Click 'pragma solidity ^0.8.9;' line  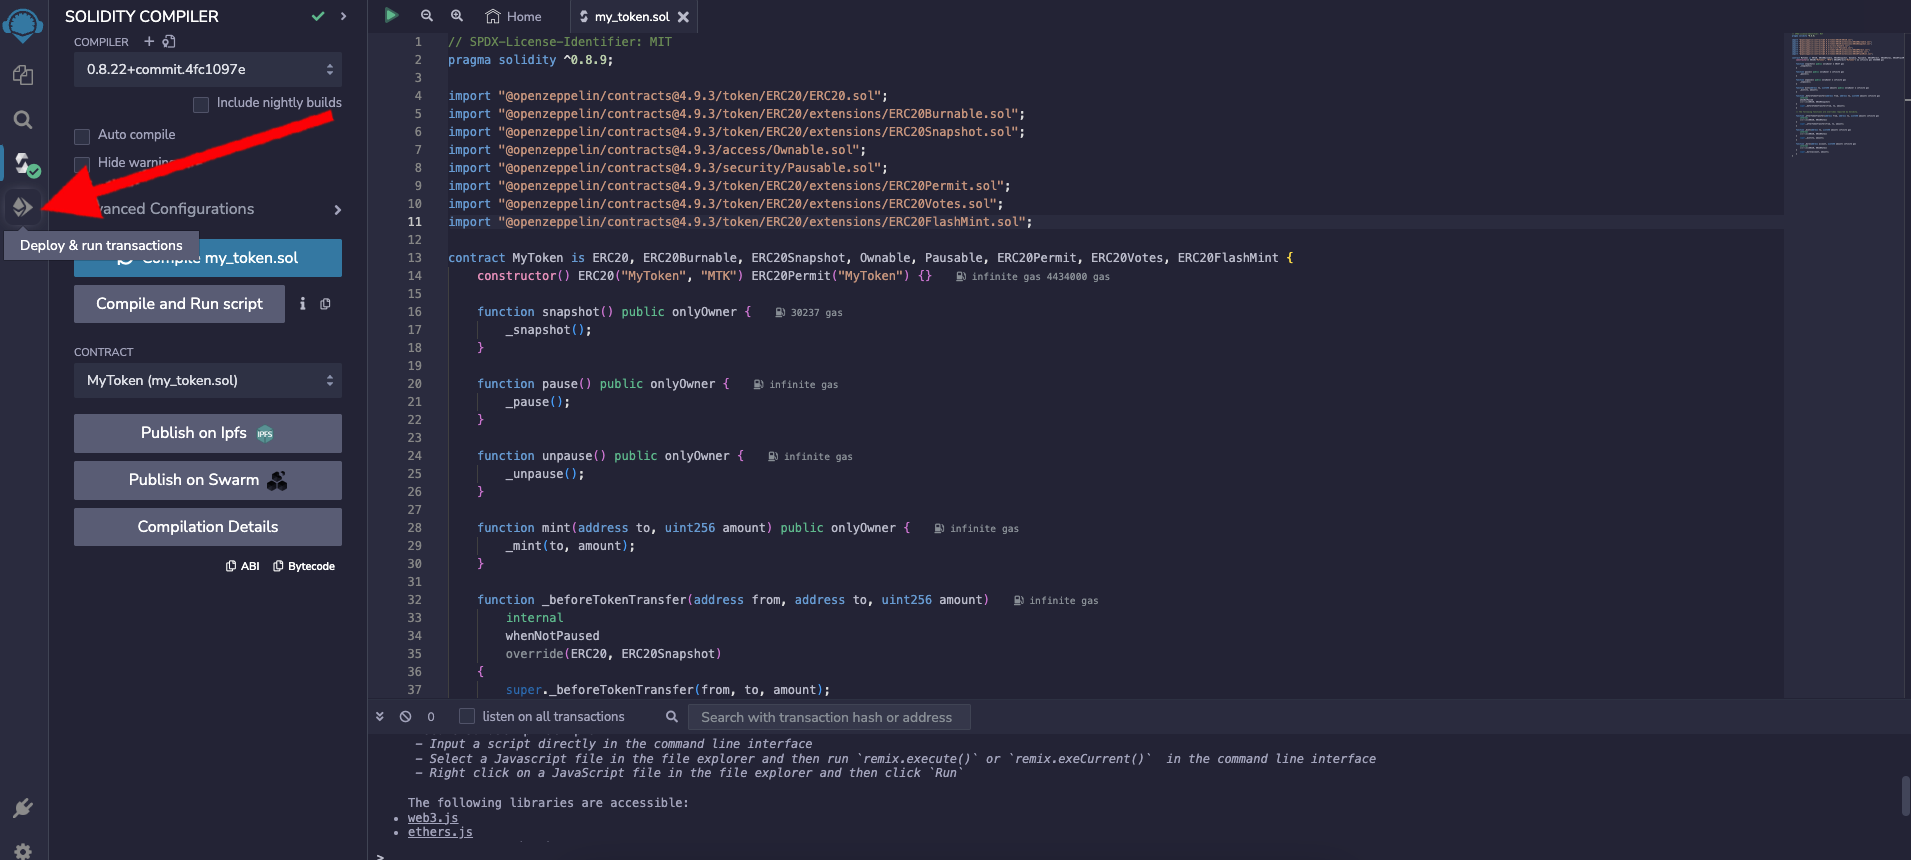pyautogui.click(x=530, y=60)
